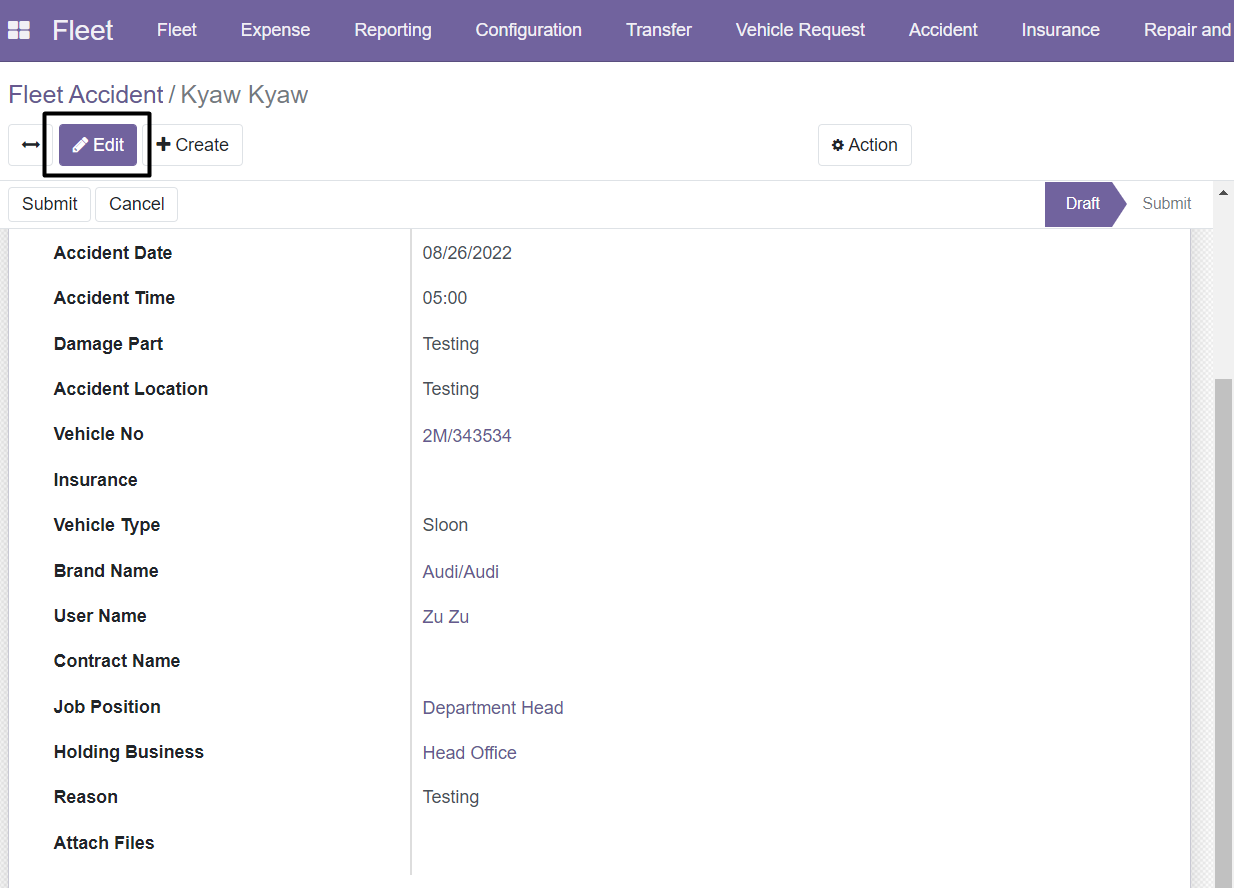
Task: Click the Accident Location value Testing
Action: 451,389
